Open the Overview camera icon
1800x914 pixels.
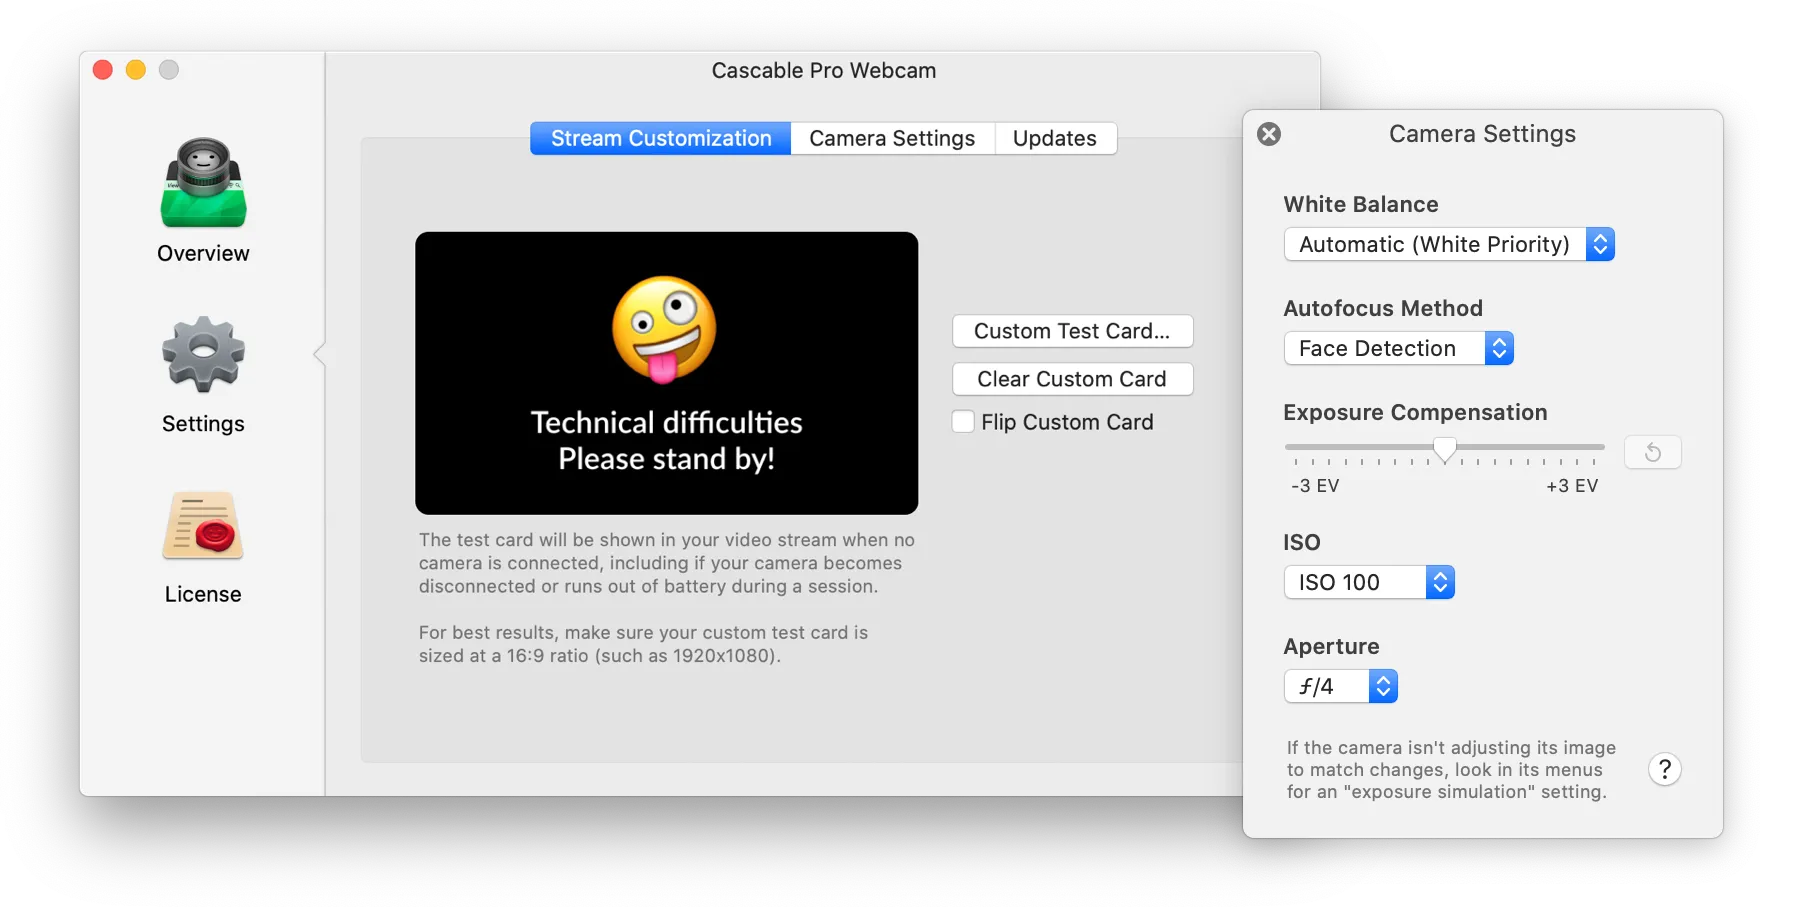coord(203,184)
